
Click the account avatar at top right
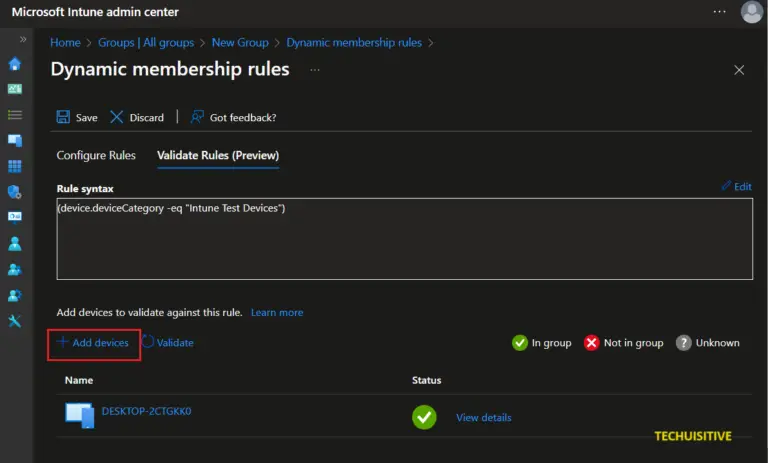(751, 12)
